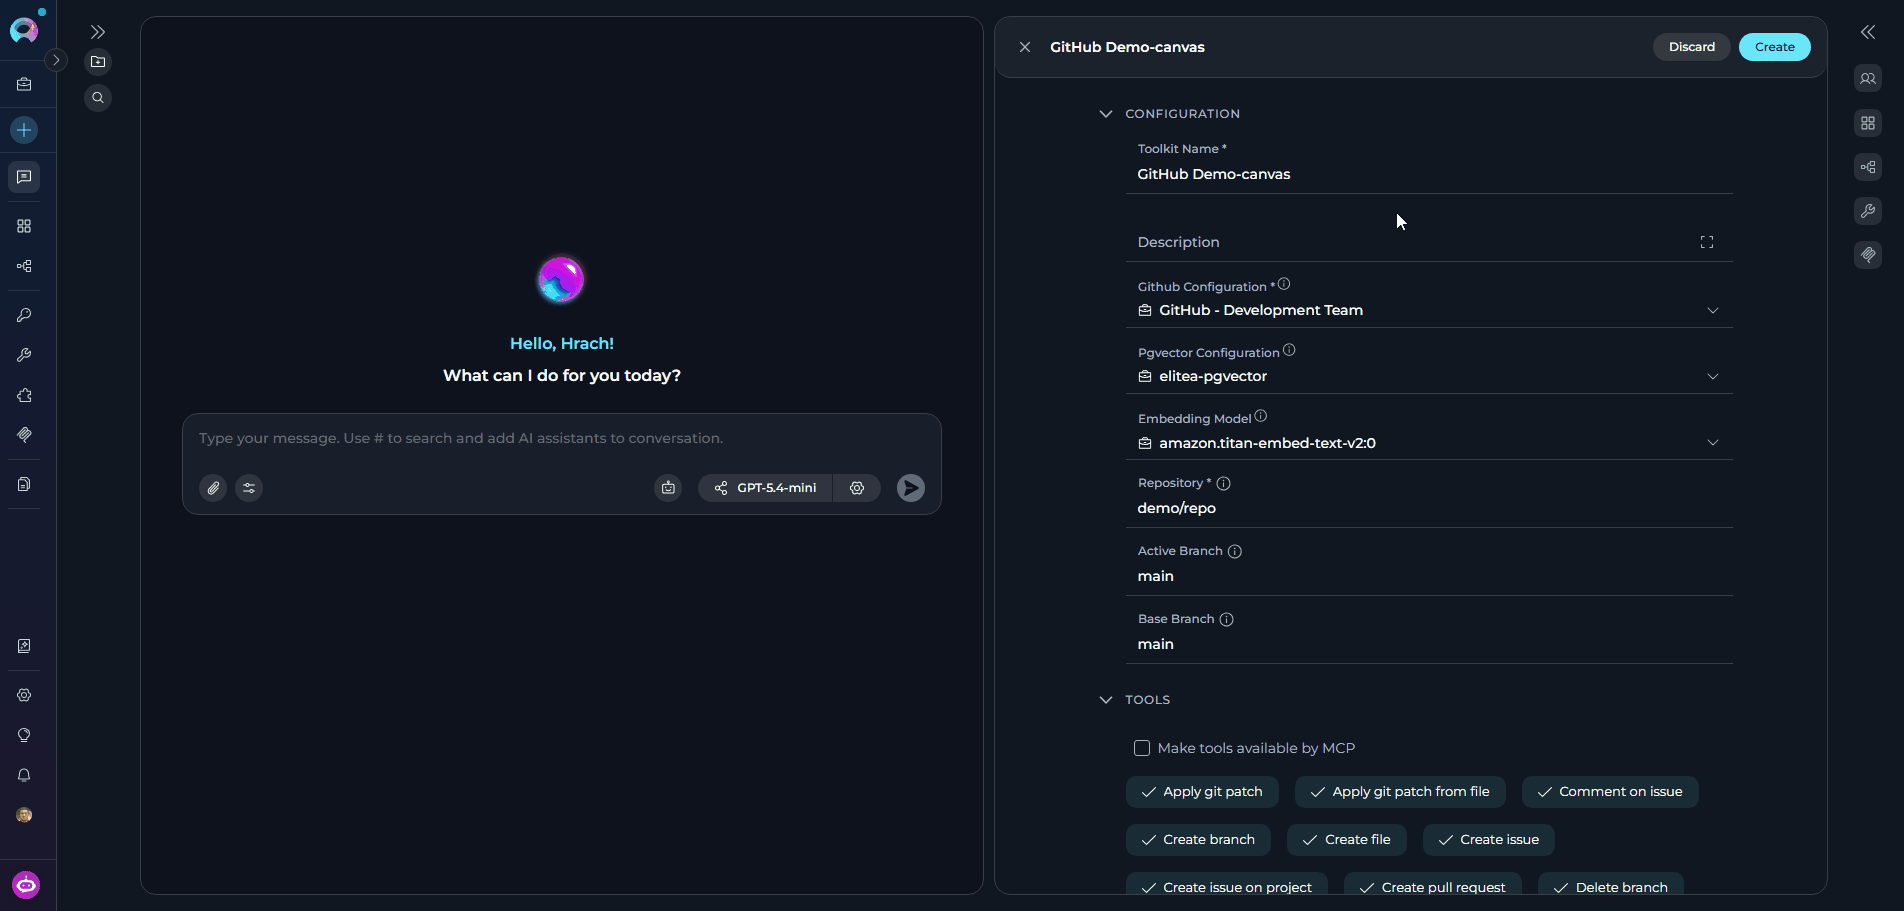Collapse the TOOLS section
Screen dimensions: 1904x911
[x=1105, y=700]
